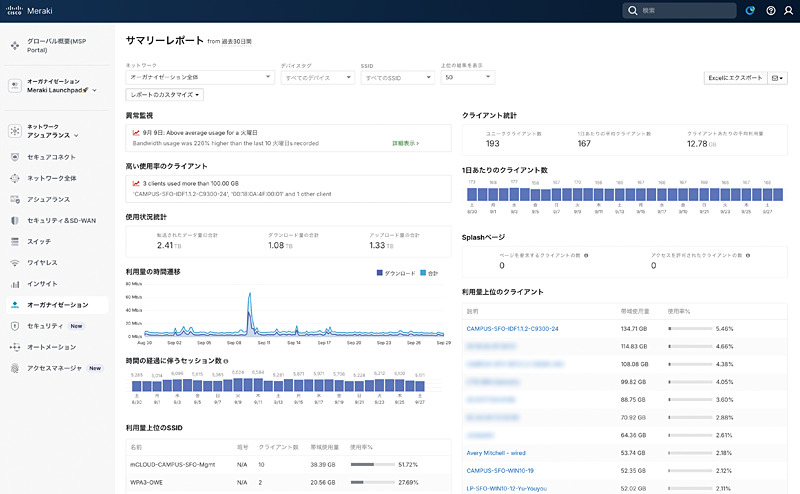Open the email envelope dropdown next to export
The image size is (800, 494).
(777, 77)
